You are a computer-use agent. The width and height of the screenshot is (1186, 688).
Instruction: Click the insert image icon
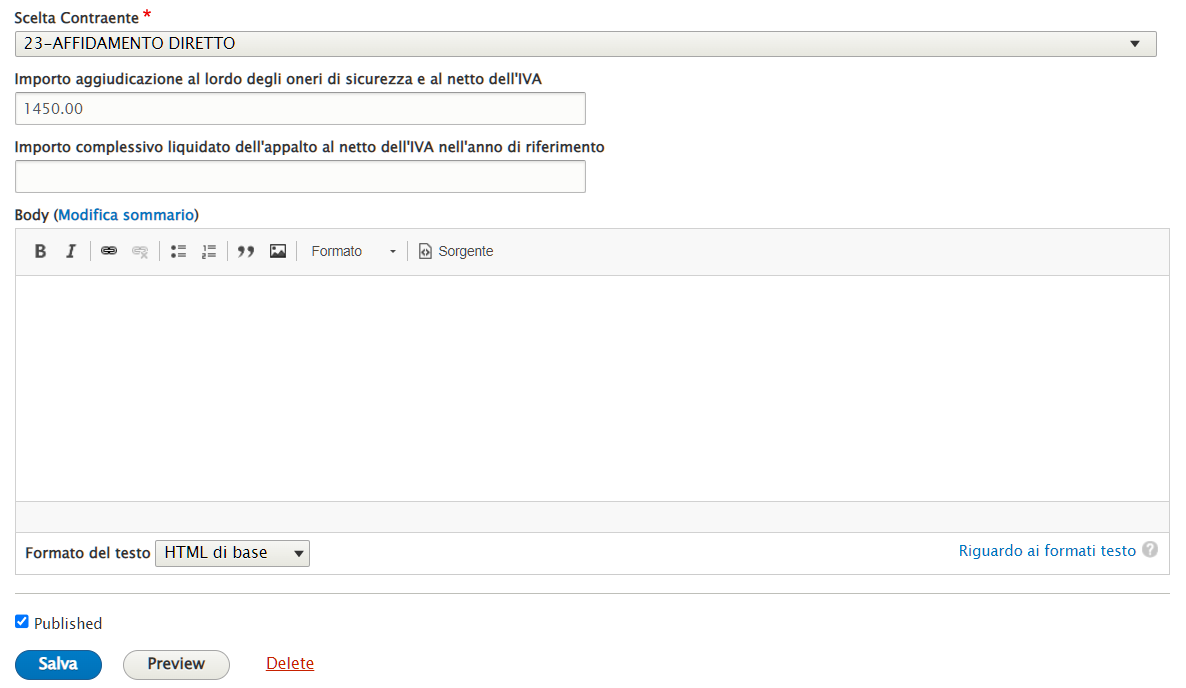pos(278,251)
